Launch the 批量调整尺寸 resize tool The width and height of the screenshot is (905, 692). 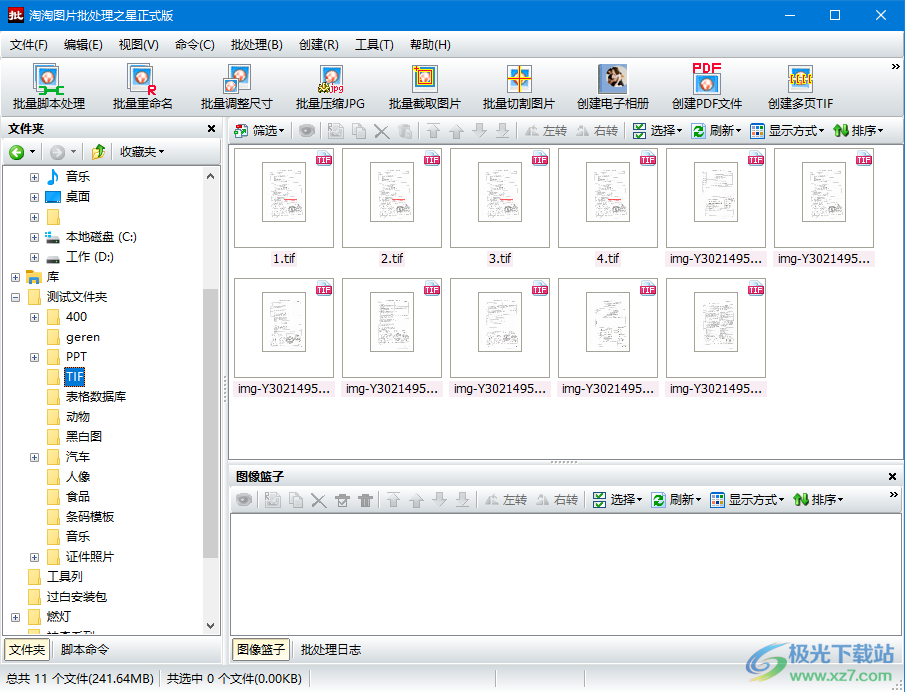click(x=236, y=86)
